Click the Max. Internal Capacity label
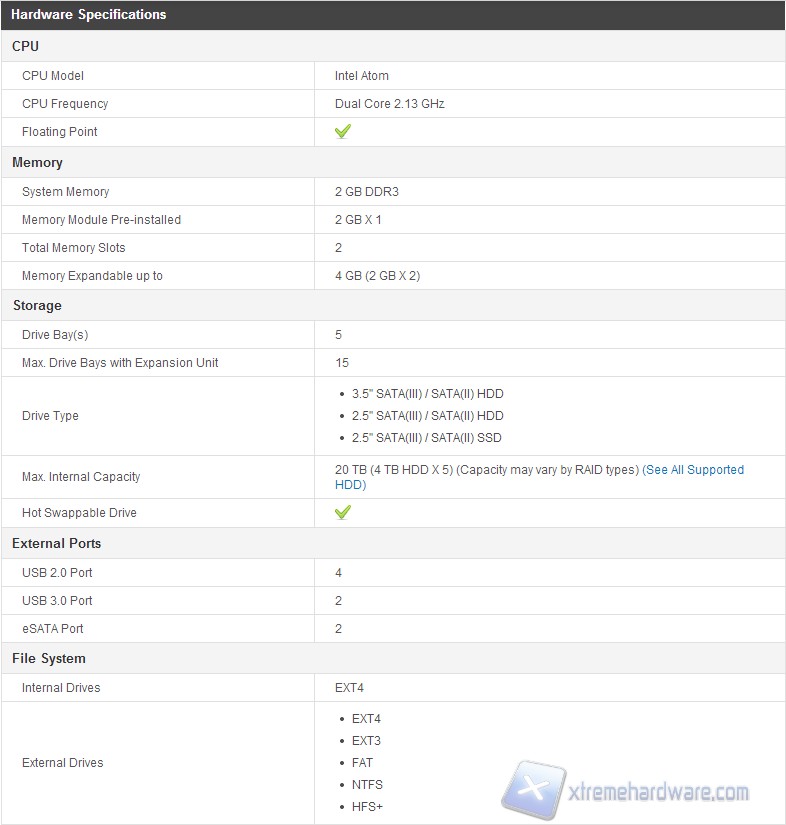Viewport: 786px width, 825px height. [81, 477]
